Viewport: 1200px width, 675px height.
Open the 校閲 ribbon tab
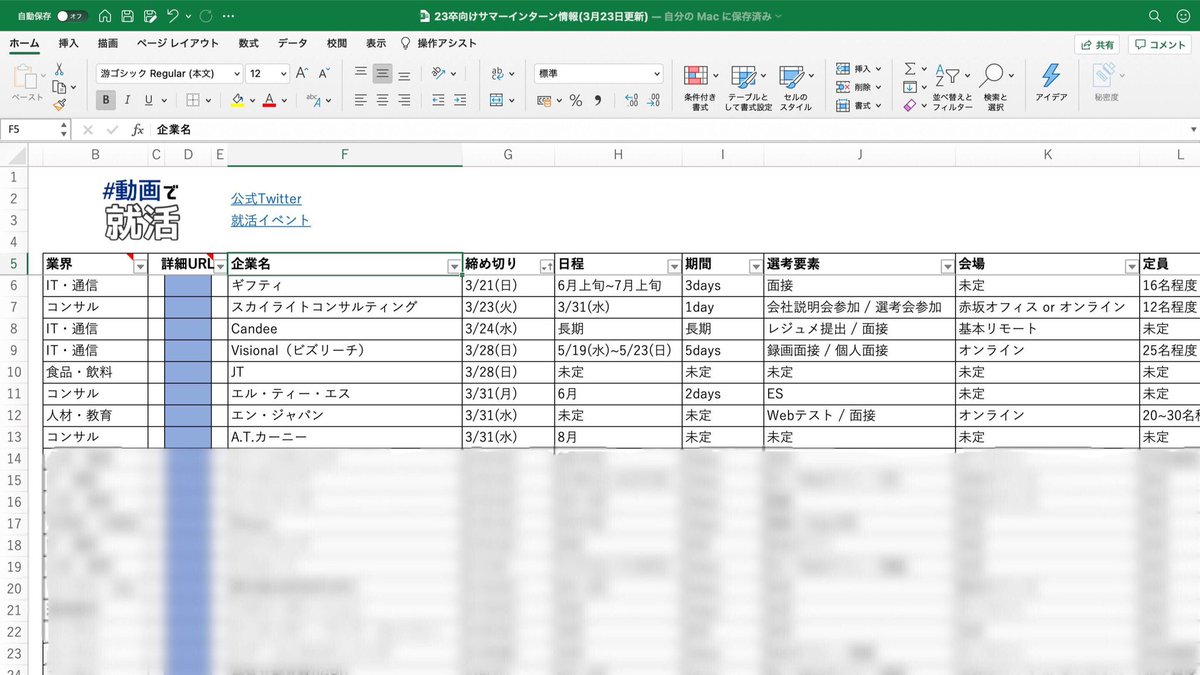[337, 44]
